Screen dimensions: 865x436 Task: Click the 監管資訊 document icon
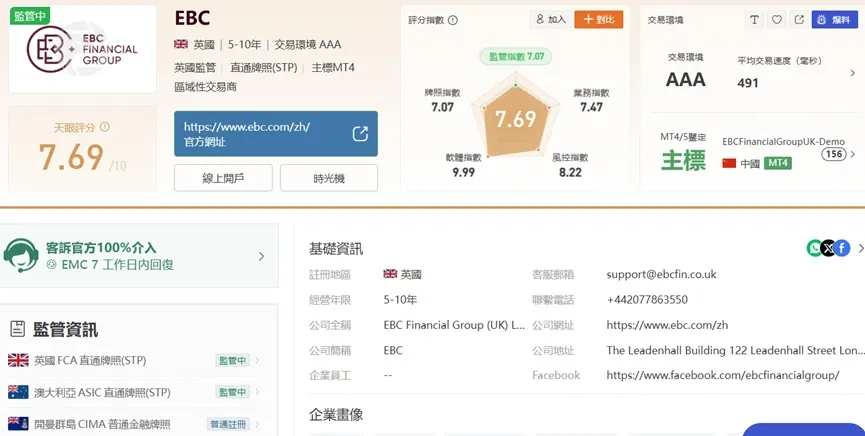coord(18,329)
